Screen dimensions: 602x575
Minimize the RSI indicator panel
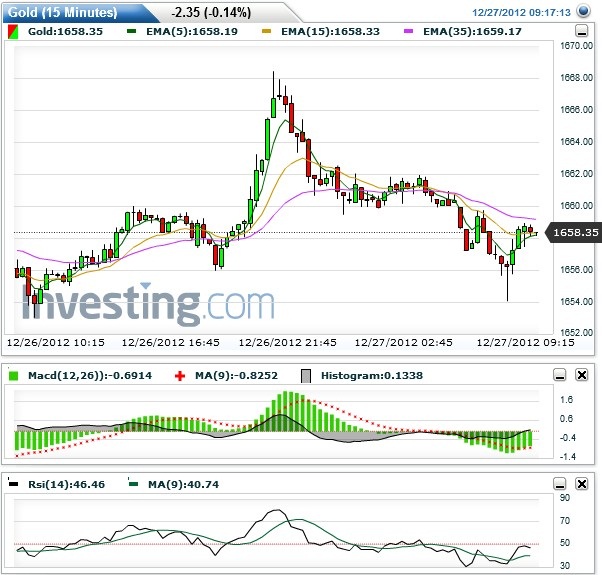(560, 484)
